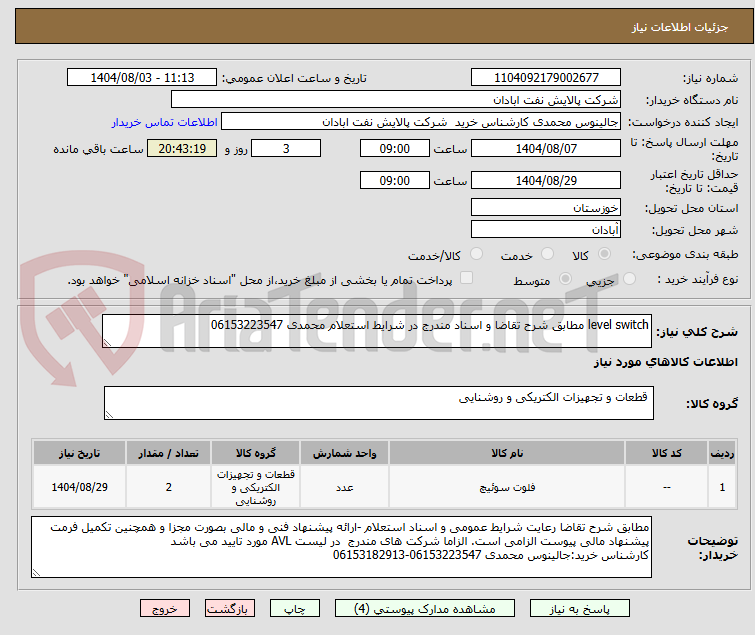Click price validity date 1404/08/29 field
This screenshot has width=755, height=635.
pyautogui.click(x=546, y=181)
